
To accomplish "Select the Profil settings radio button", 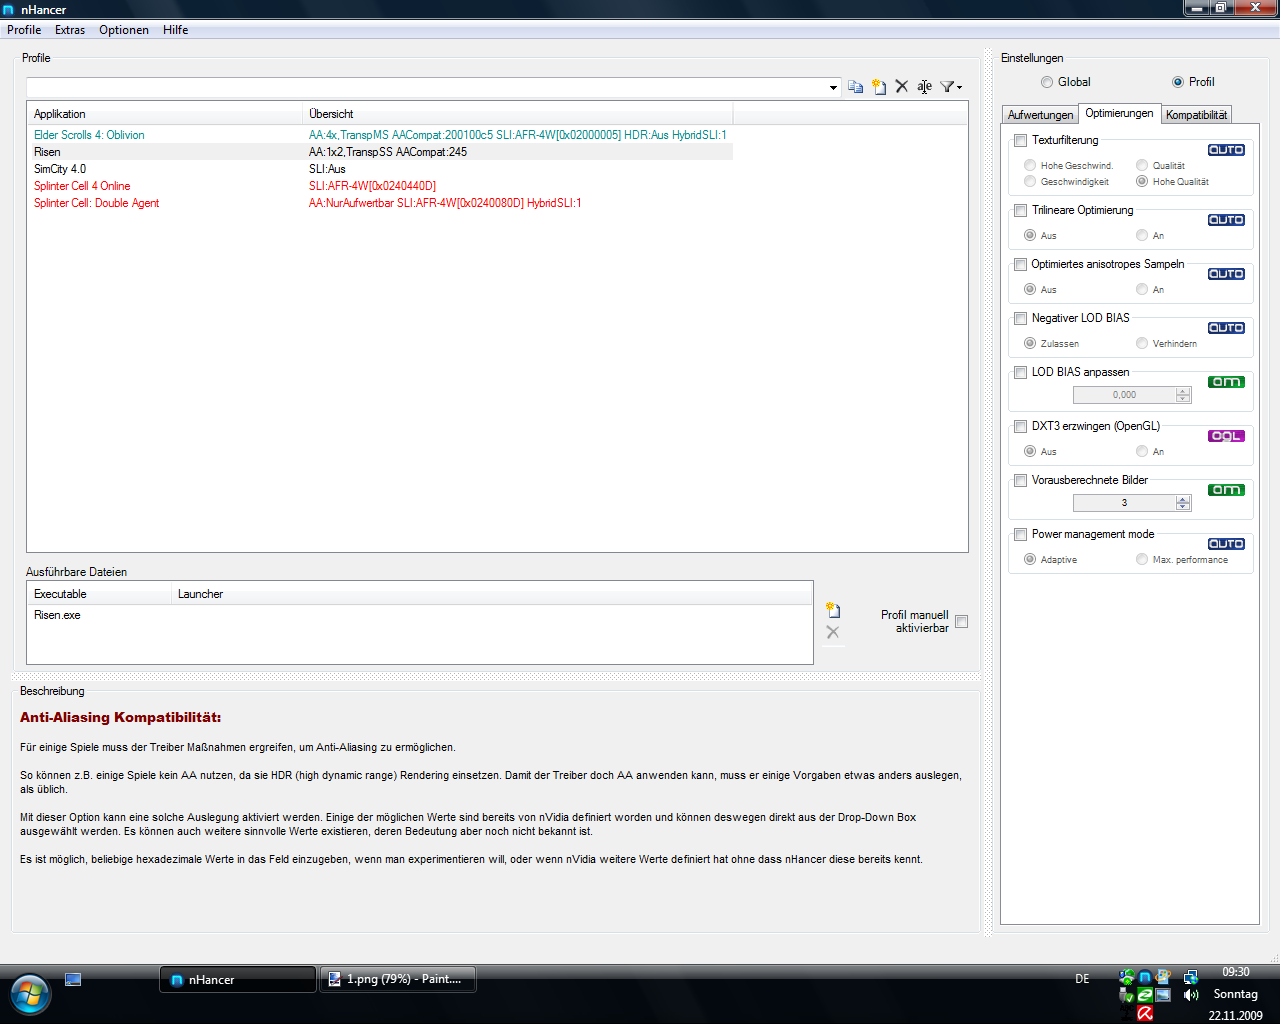I will point(1178,82).
